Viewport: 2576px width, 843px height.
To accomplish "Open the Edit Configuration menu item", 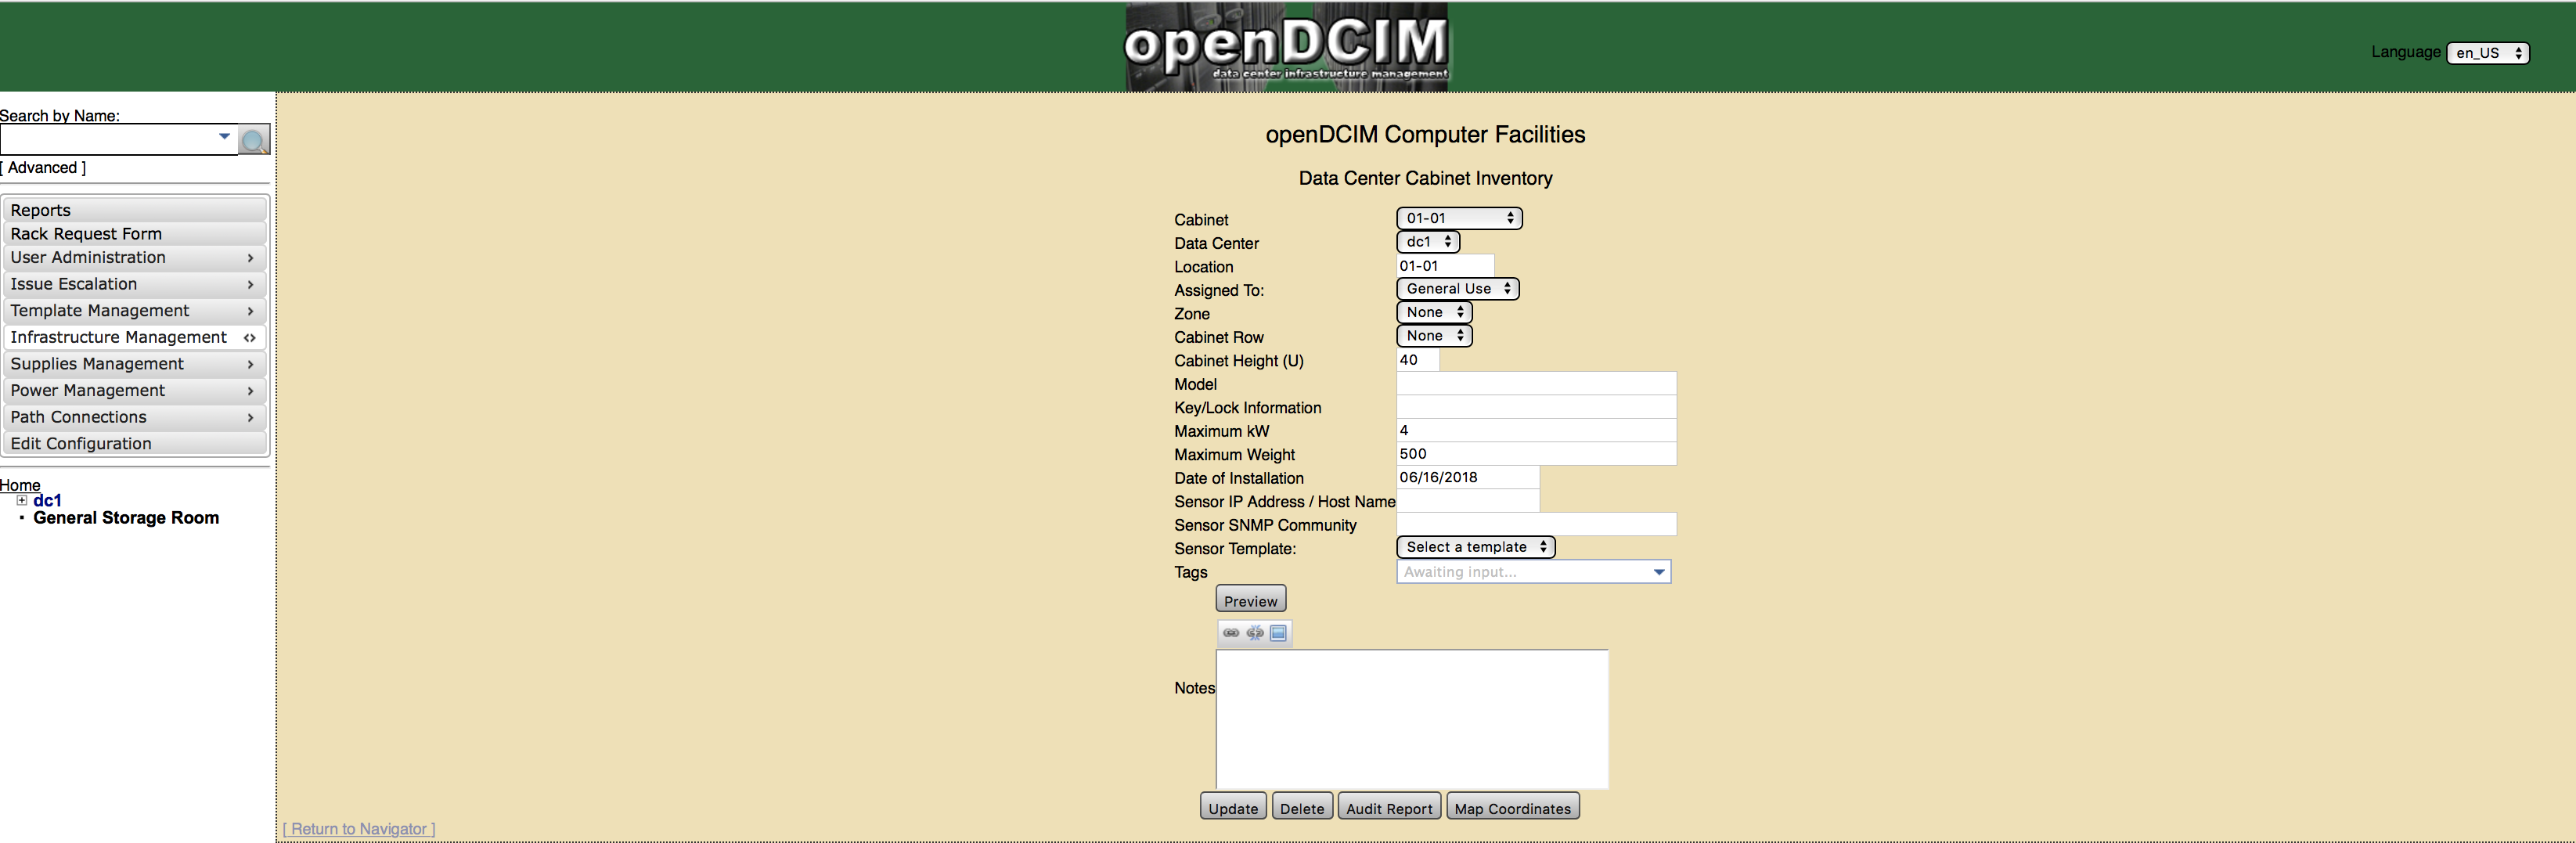I will click(x=135, y=444).
